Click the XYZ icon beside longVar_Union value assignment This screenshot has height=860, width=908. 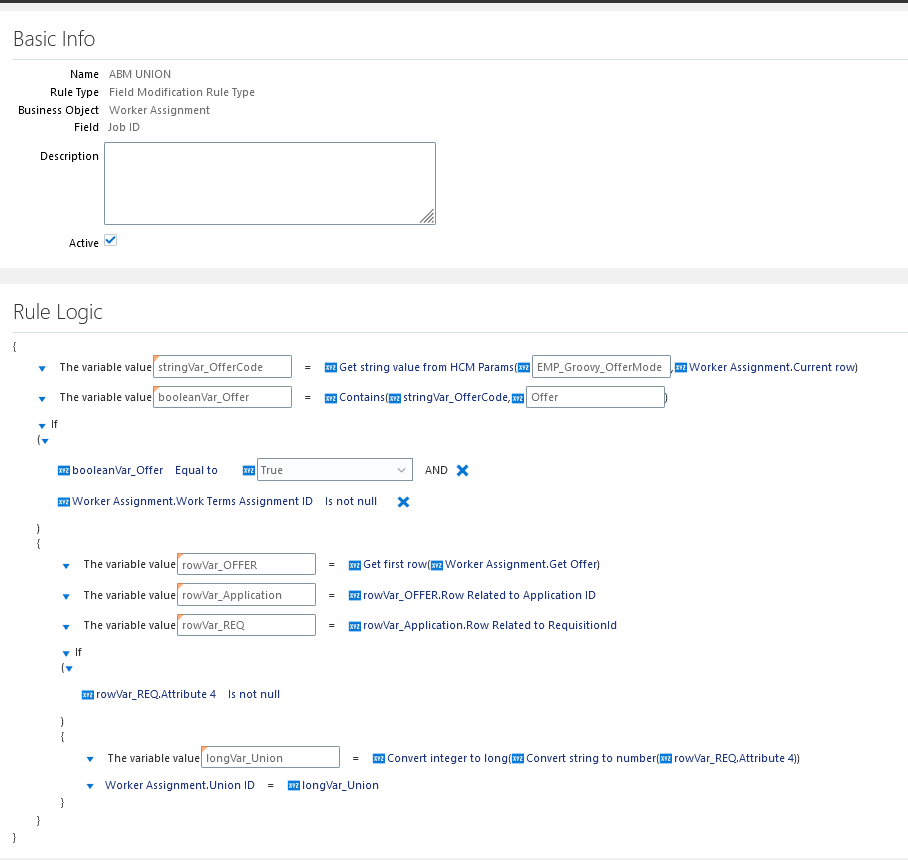296,785
